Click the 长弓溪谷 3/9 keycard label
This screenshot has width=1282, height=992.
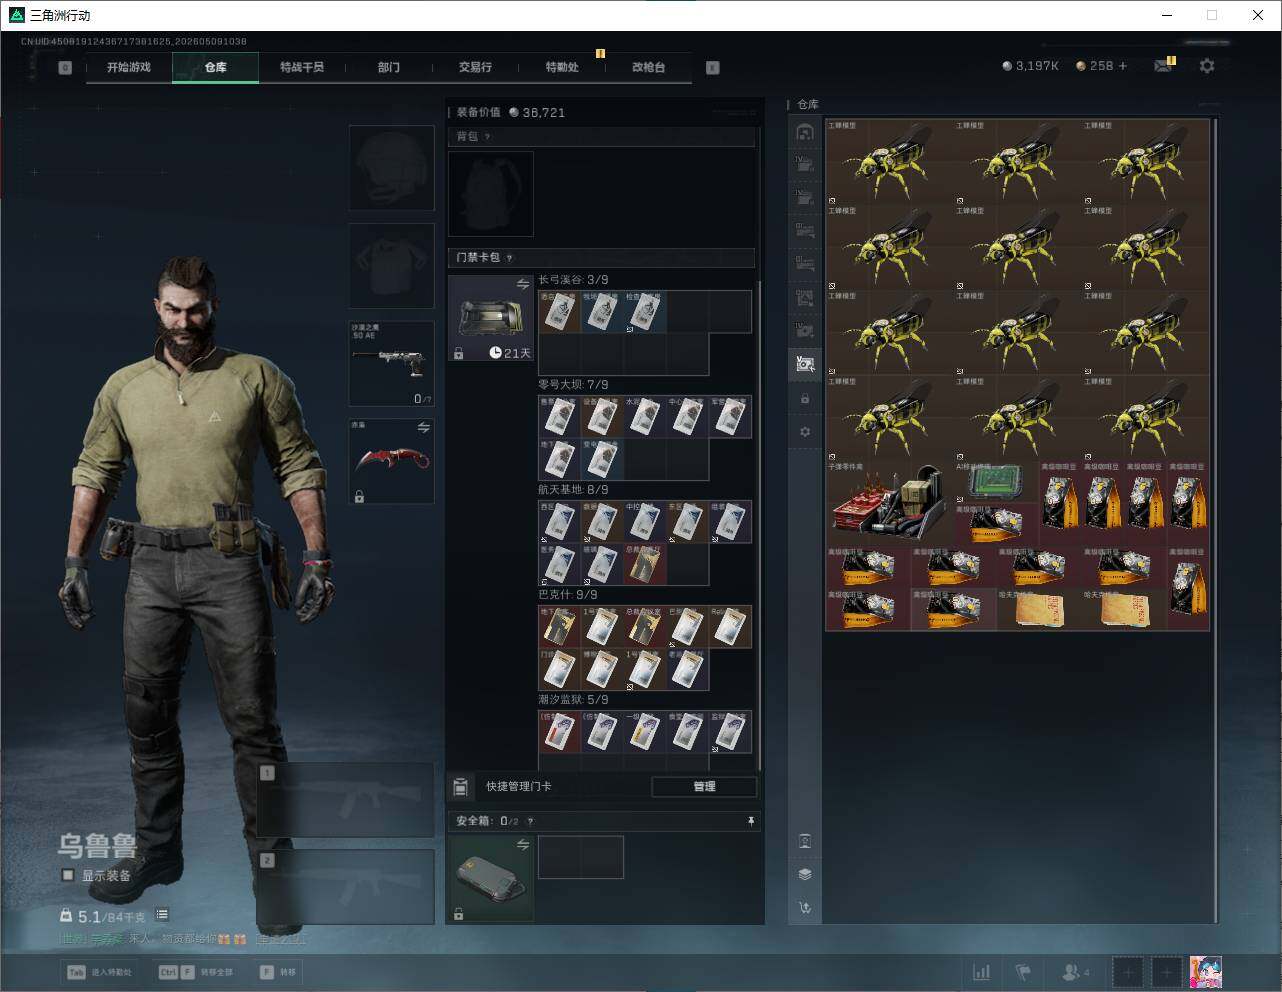[x=573, y=280]
